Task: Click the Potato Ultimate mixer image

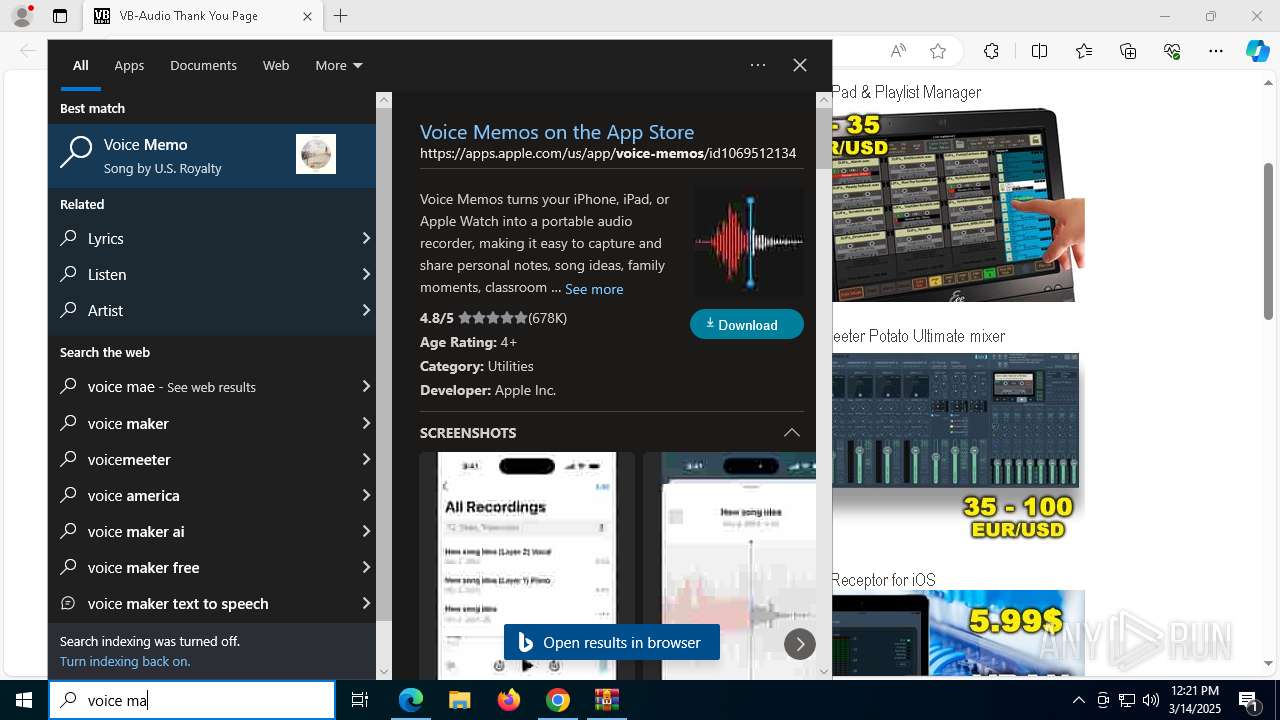Action: point(955,448)
